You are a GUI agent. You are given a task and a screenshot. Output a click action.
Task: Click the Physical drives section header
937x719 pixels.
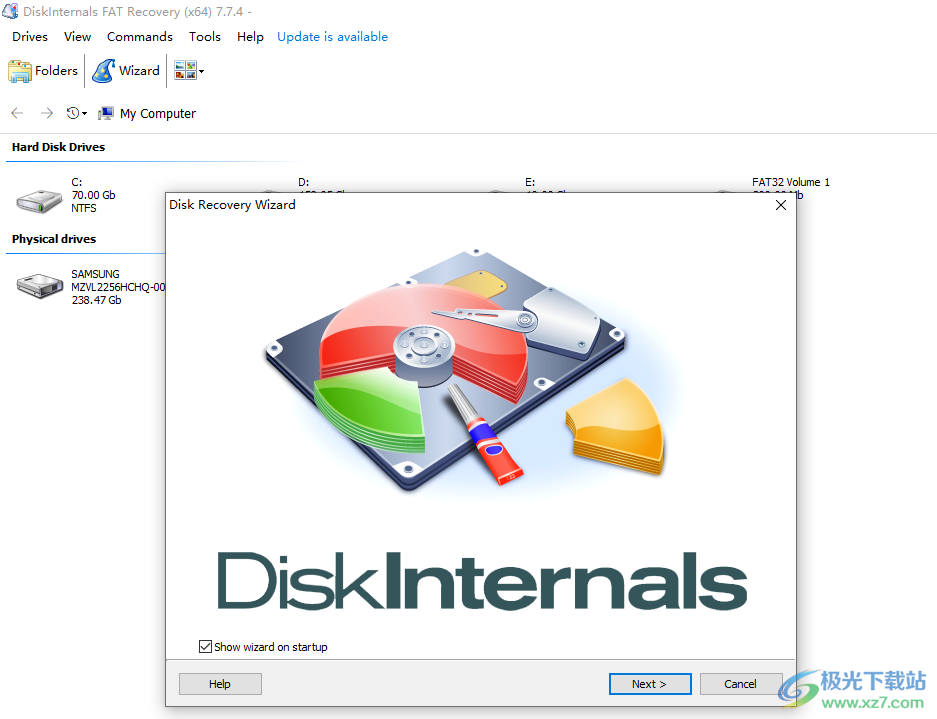point(54,239)
